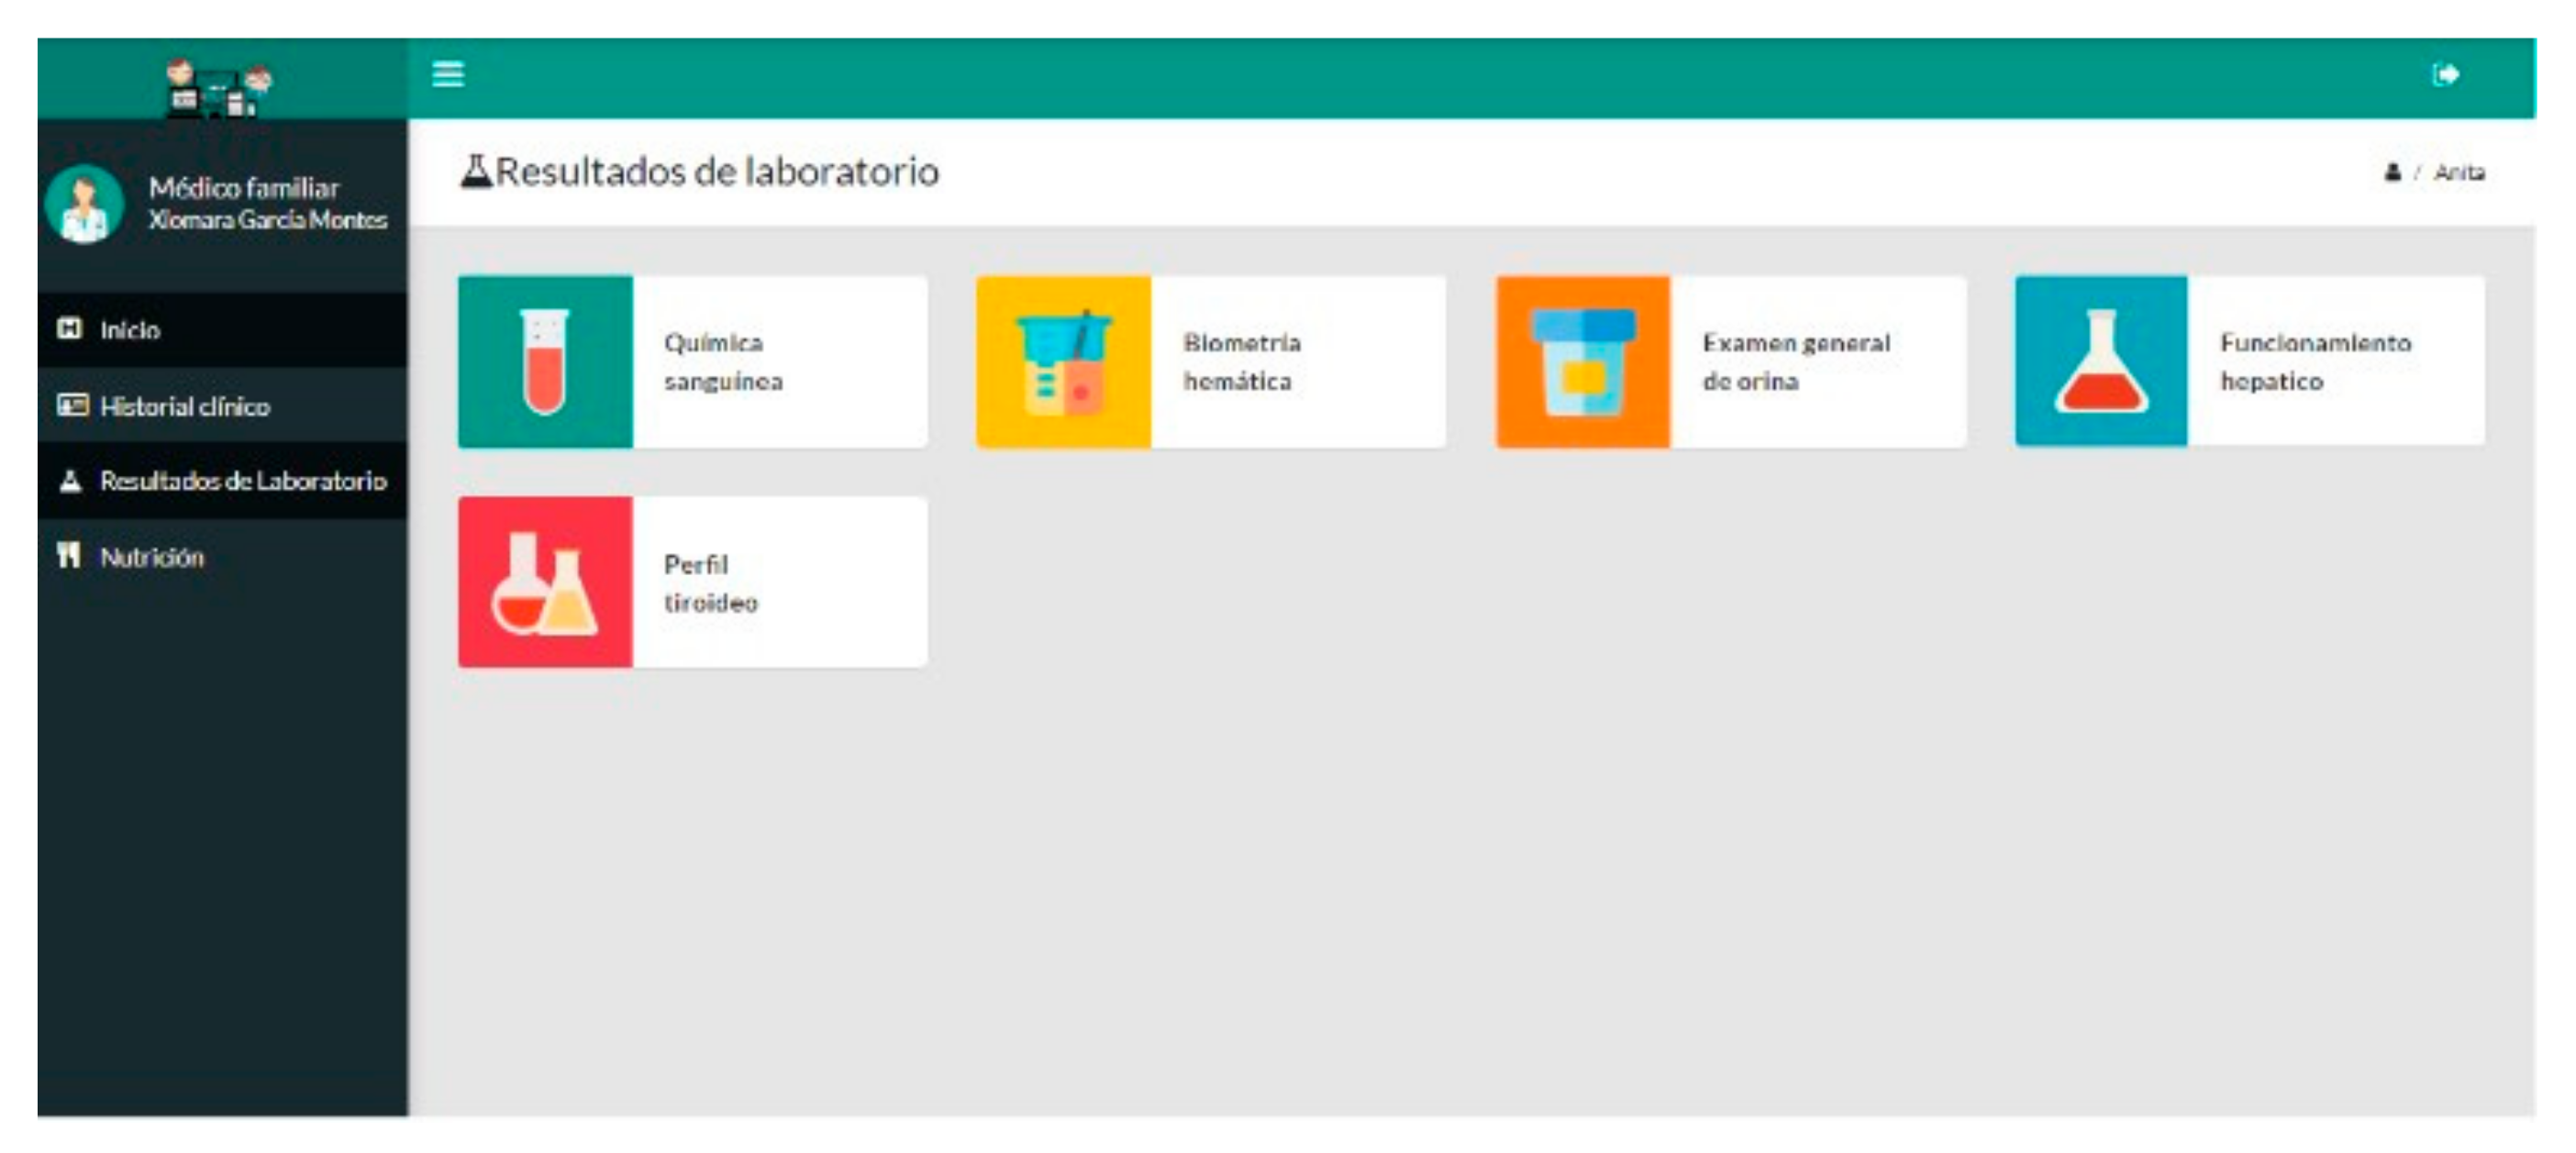2576x1153 pixels.
Task: Go to Nutrición section
Action: pos(151,557)
